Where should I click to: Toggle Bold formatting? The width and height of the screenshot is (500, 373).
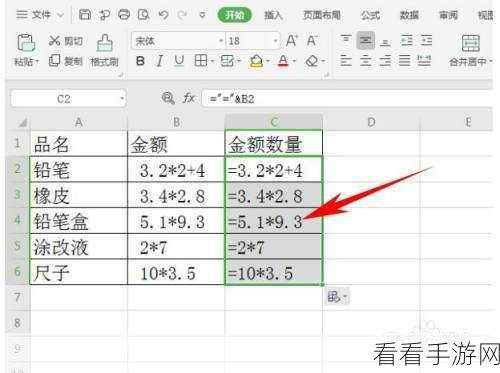tap(140, 61)
